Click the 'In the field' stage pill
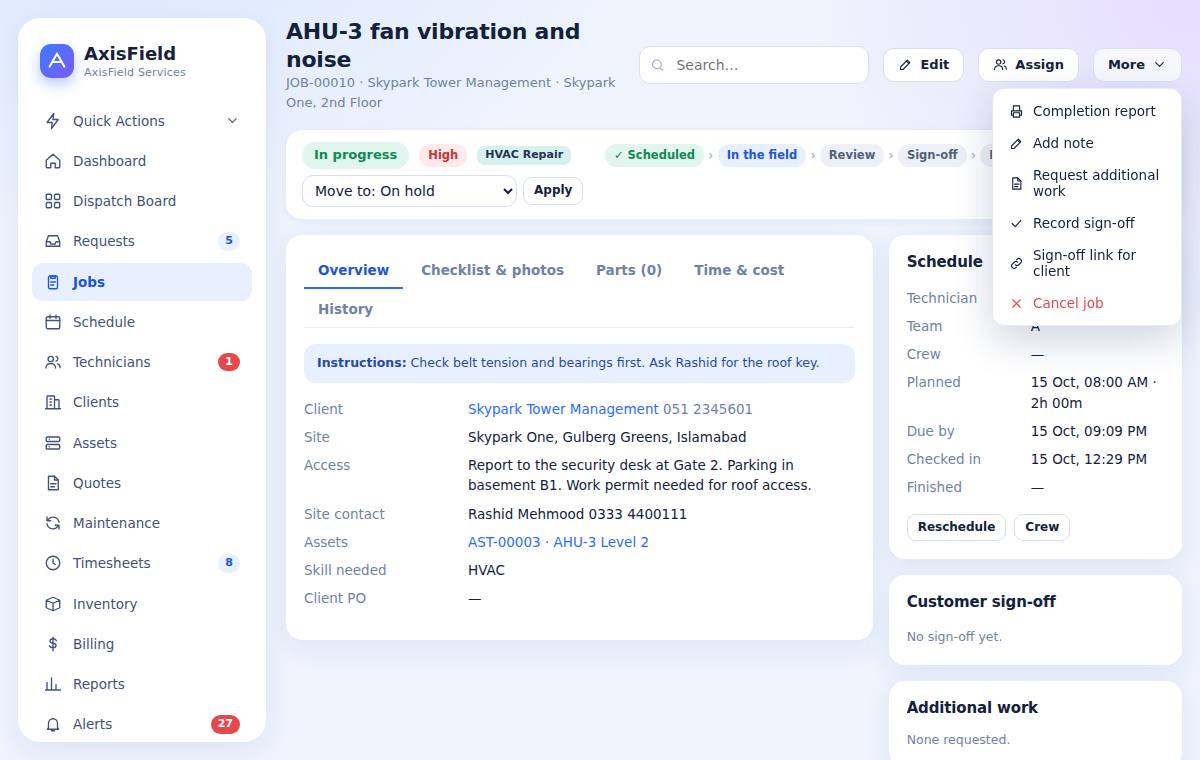Image resolution: width=1200 pixels, height=760 pixels. 762,155
